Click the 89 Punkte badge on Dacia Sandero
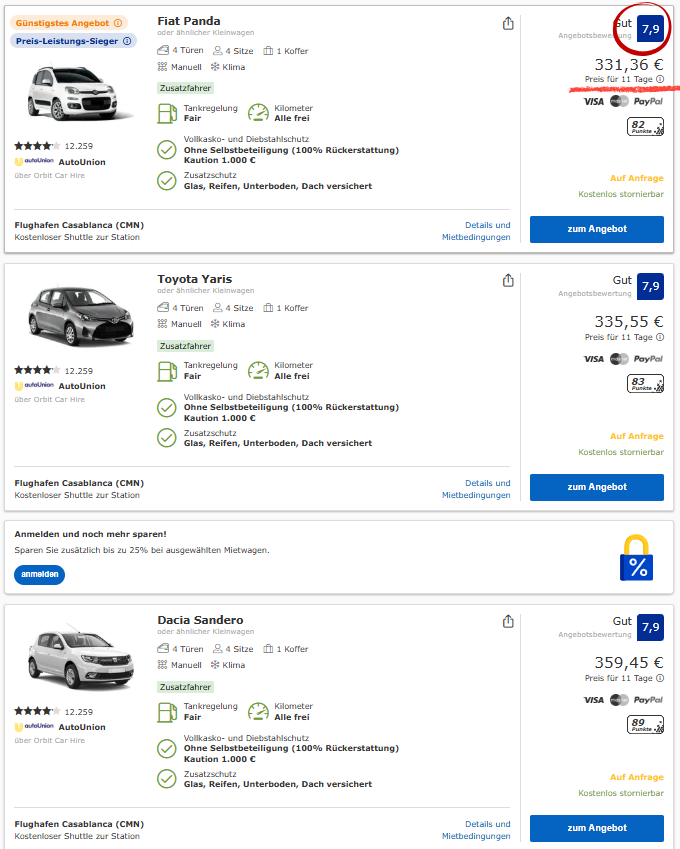Image resolution: width=680 pixels, height=849 pixels. [x=646, y=725]
